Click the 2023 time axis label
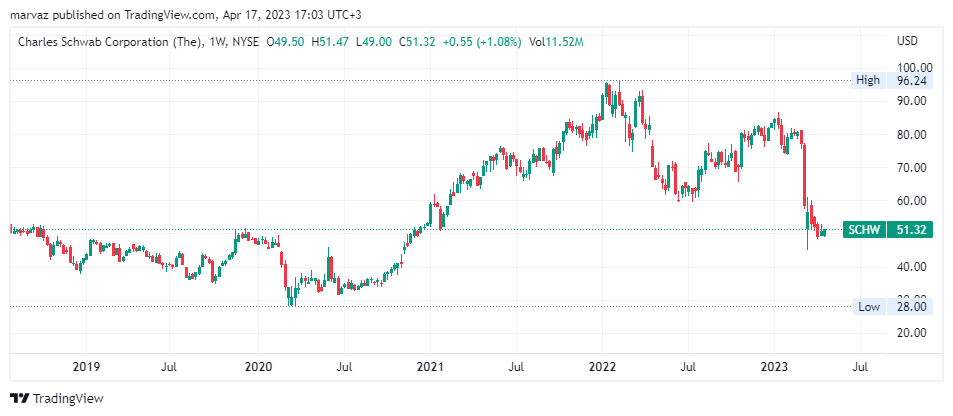This screenshot has height=416, width=953. pos(775,367)
